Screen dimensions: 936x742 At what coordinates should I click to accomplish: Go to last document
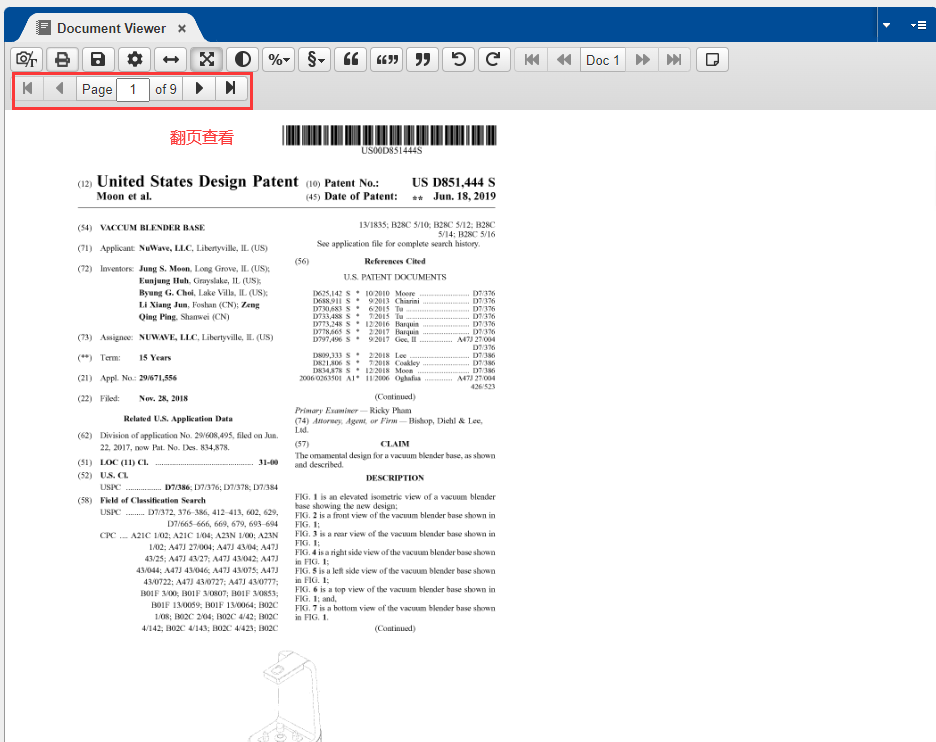(674, 60)
